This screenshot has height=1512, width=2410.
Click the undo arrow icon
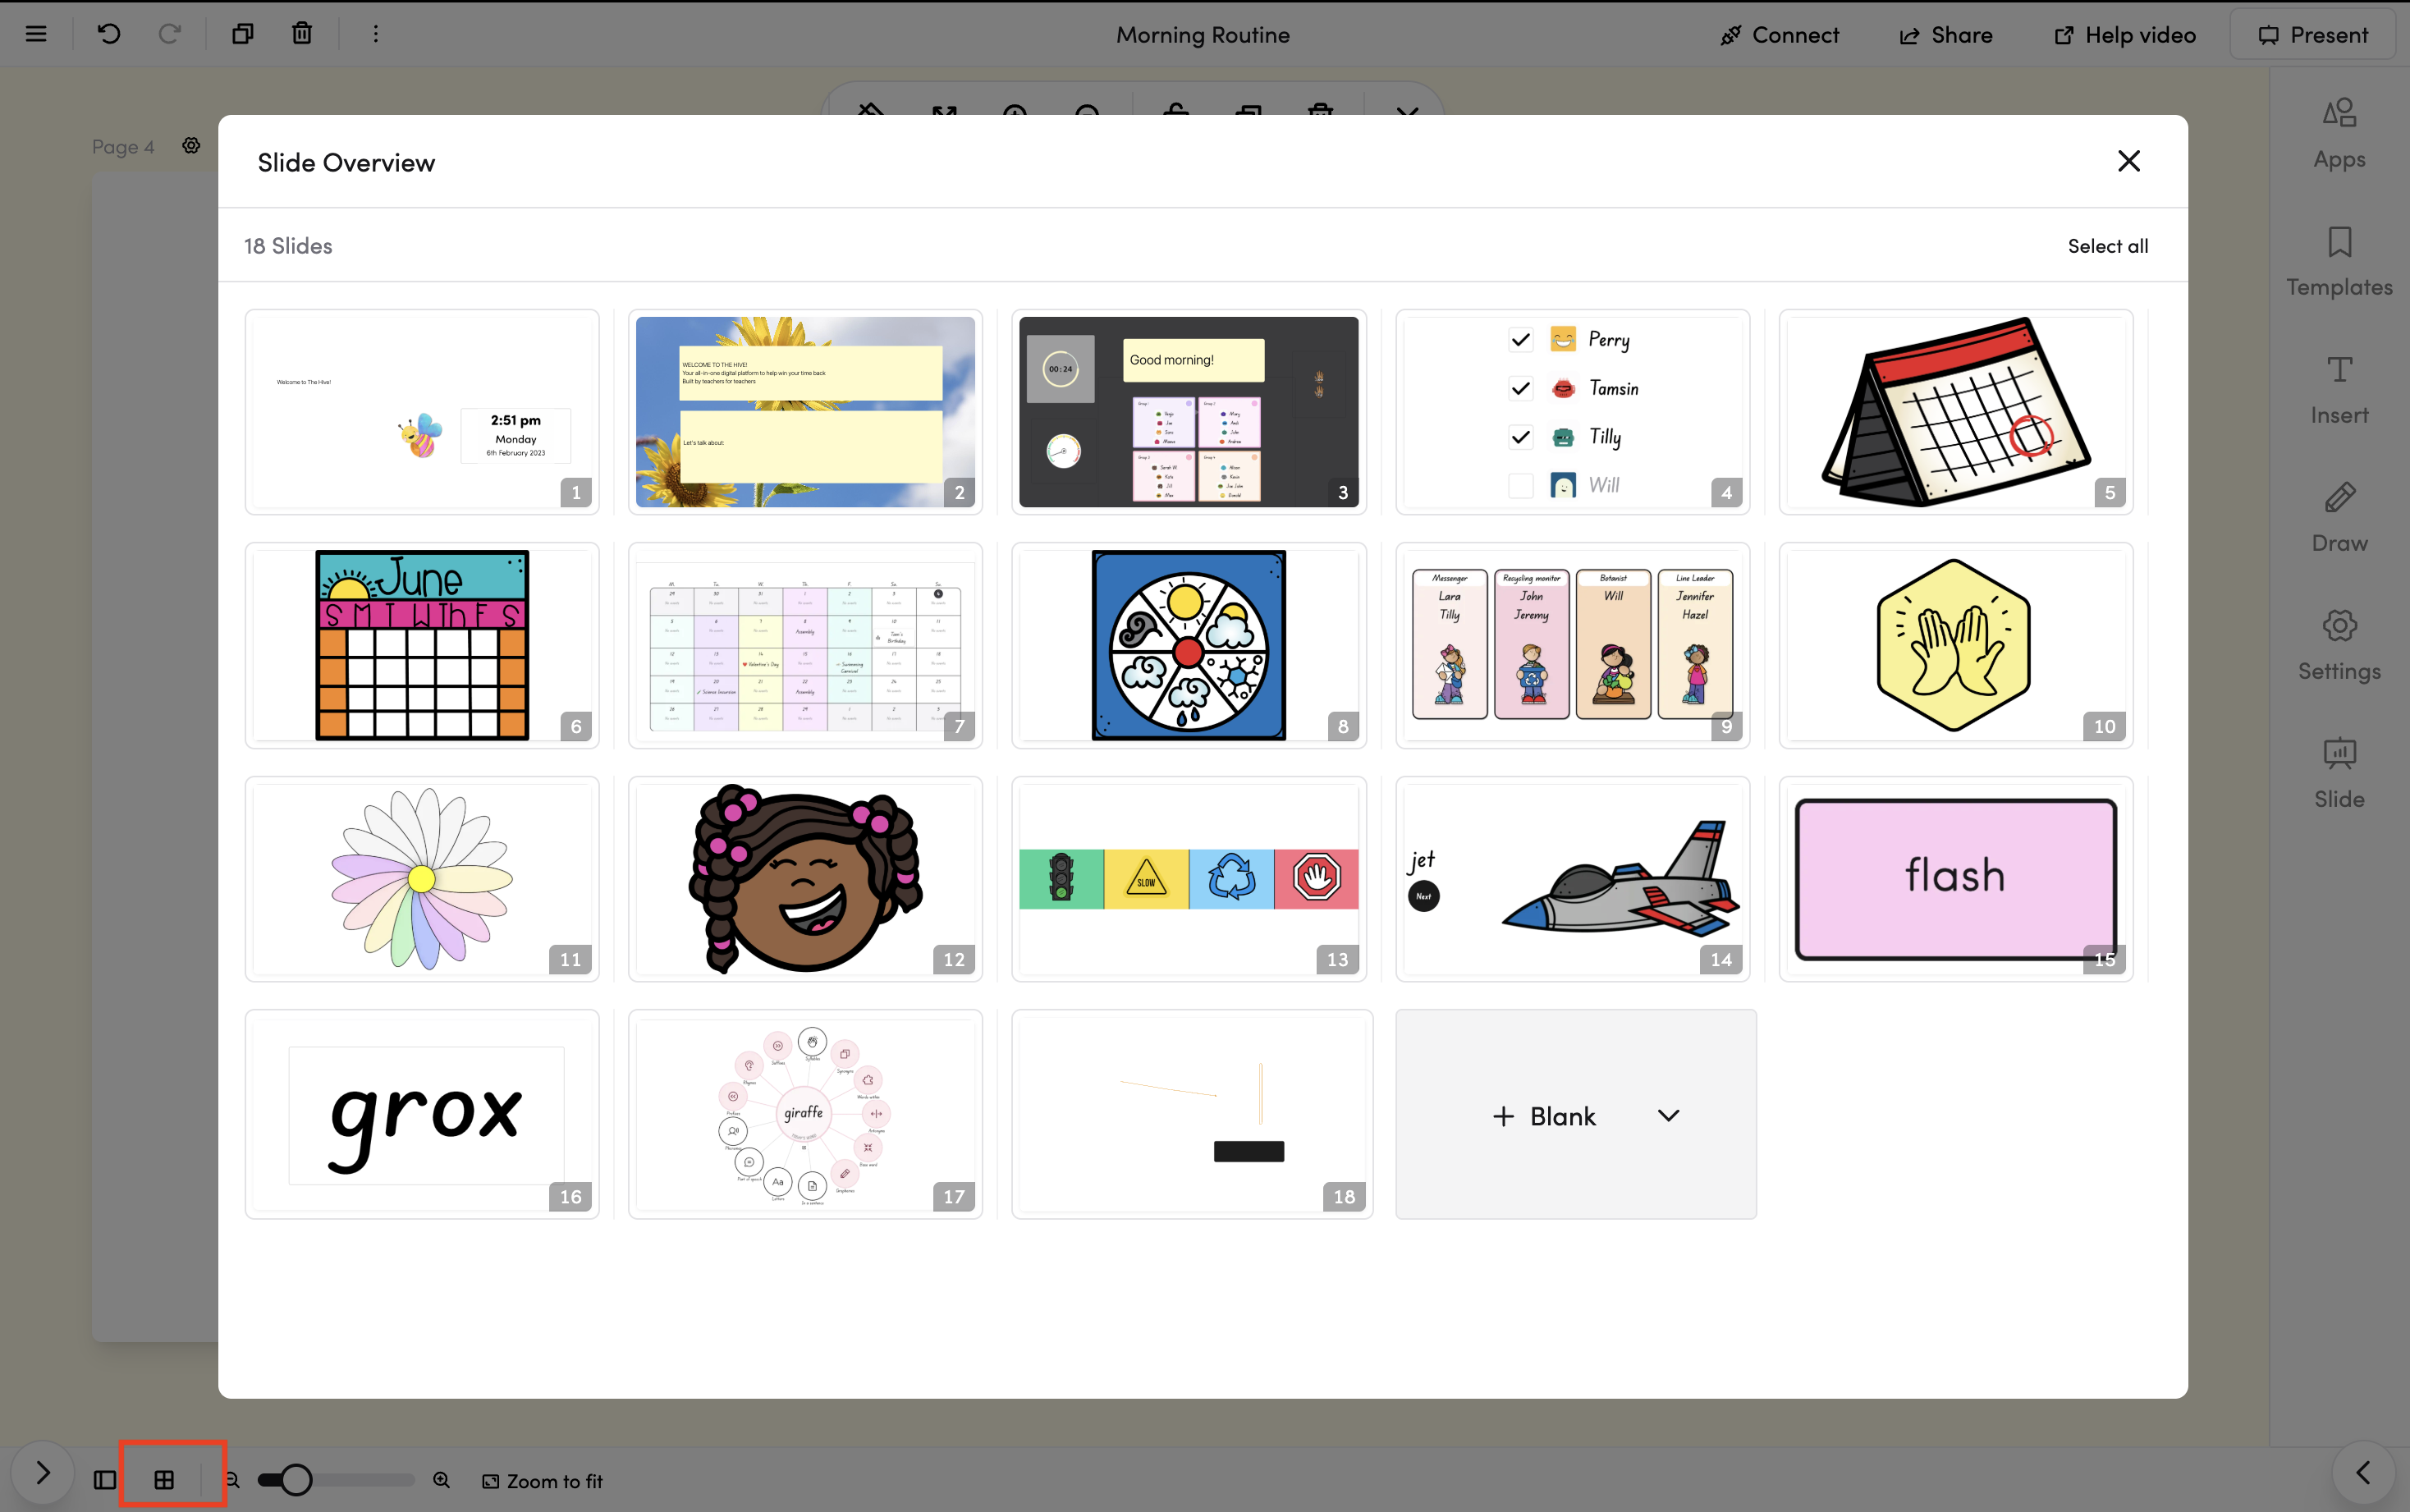(x=109, y=34)
